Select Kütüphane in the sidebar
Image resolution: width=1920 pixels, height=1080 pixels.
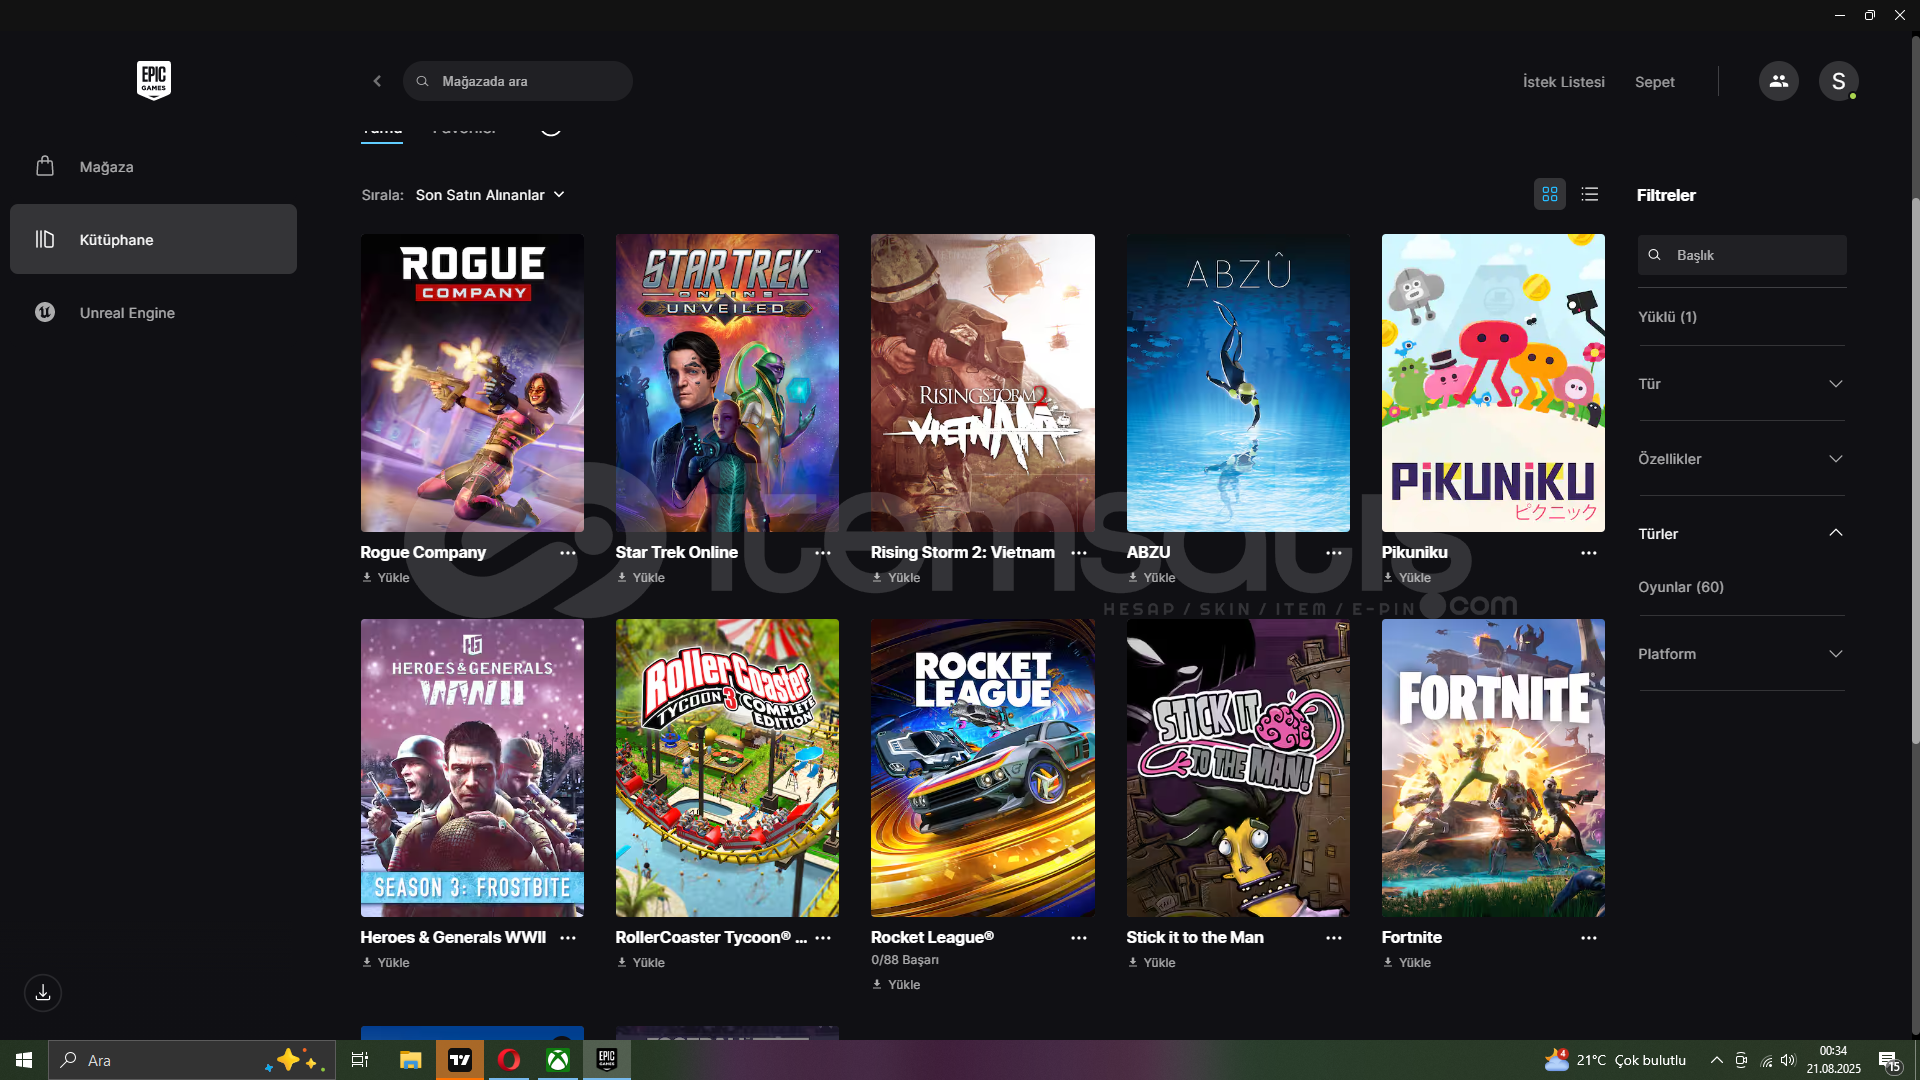tap(153, 239)
